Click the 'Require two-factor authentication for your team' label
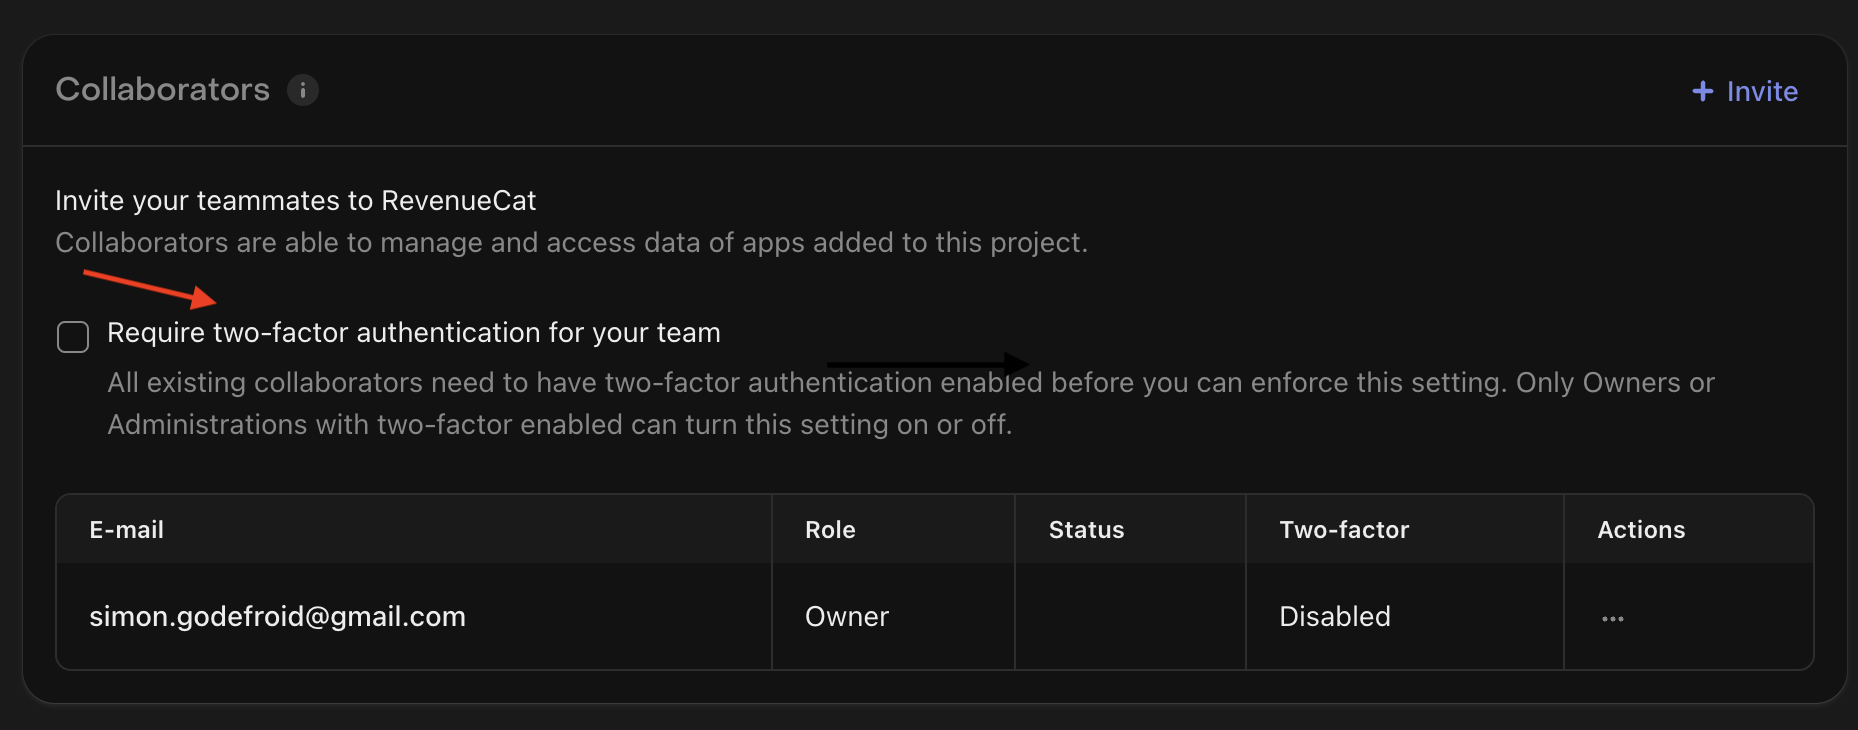The width and height of the screenshot is (1858, 730). (413, 333)
